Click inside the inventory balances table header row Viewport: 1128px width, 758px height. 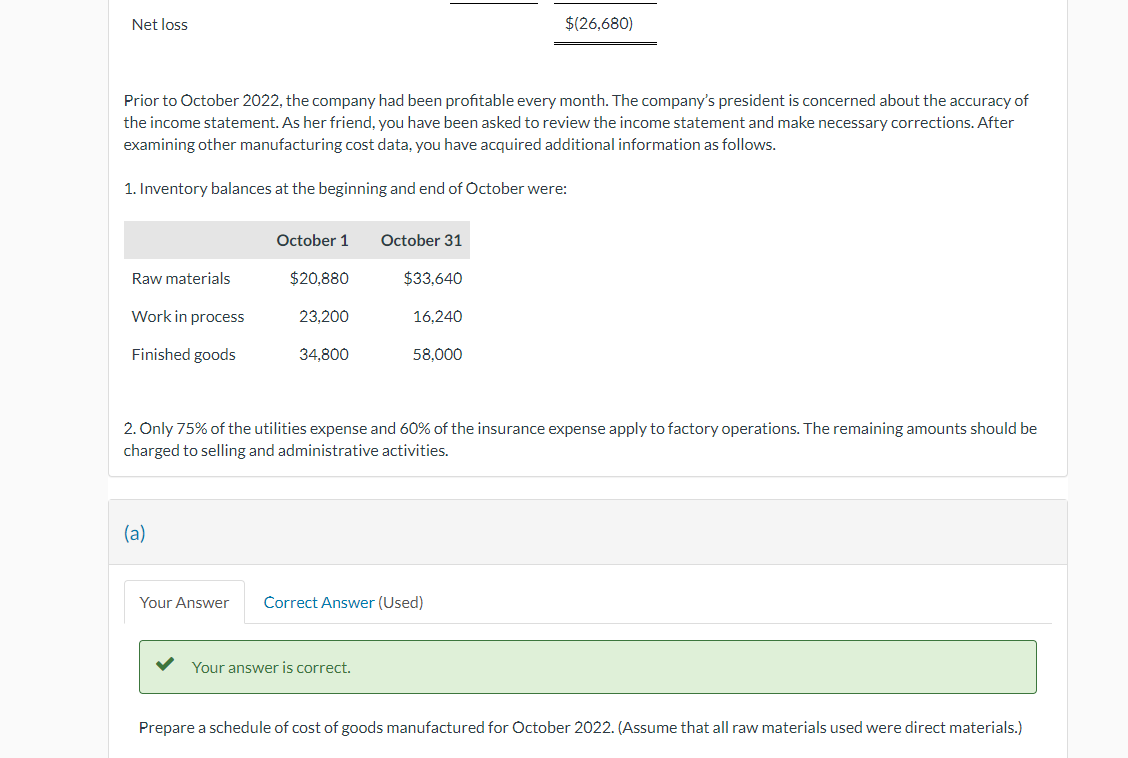[x=295, y=240]
